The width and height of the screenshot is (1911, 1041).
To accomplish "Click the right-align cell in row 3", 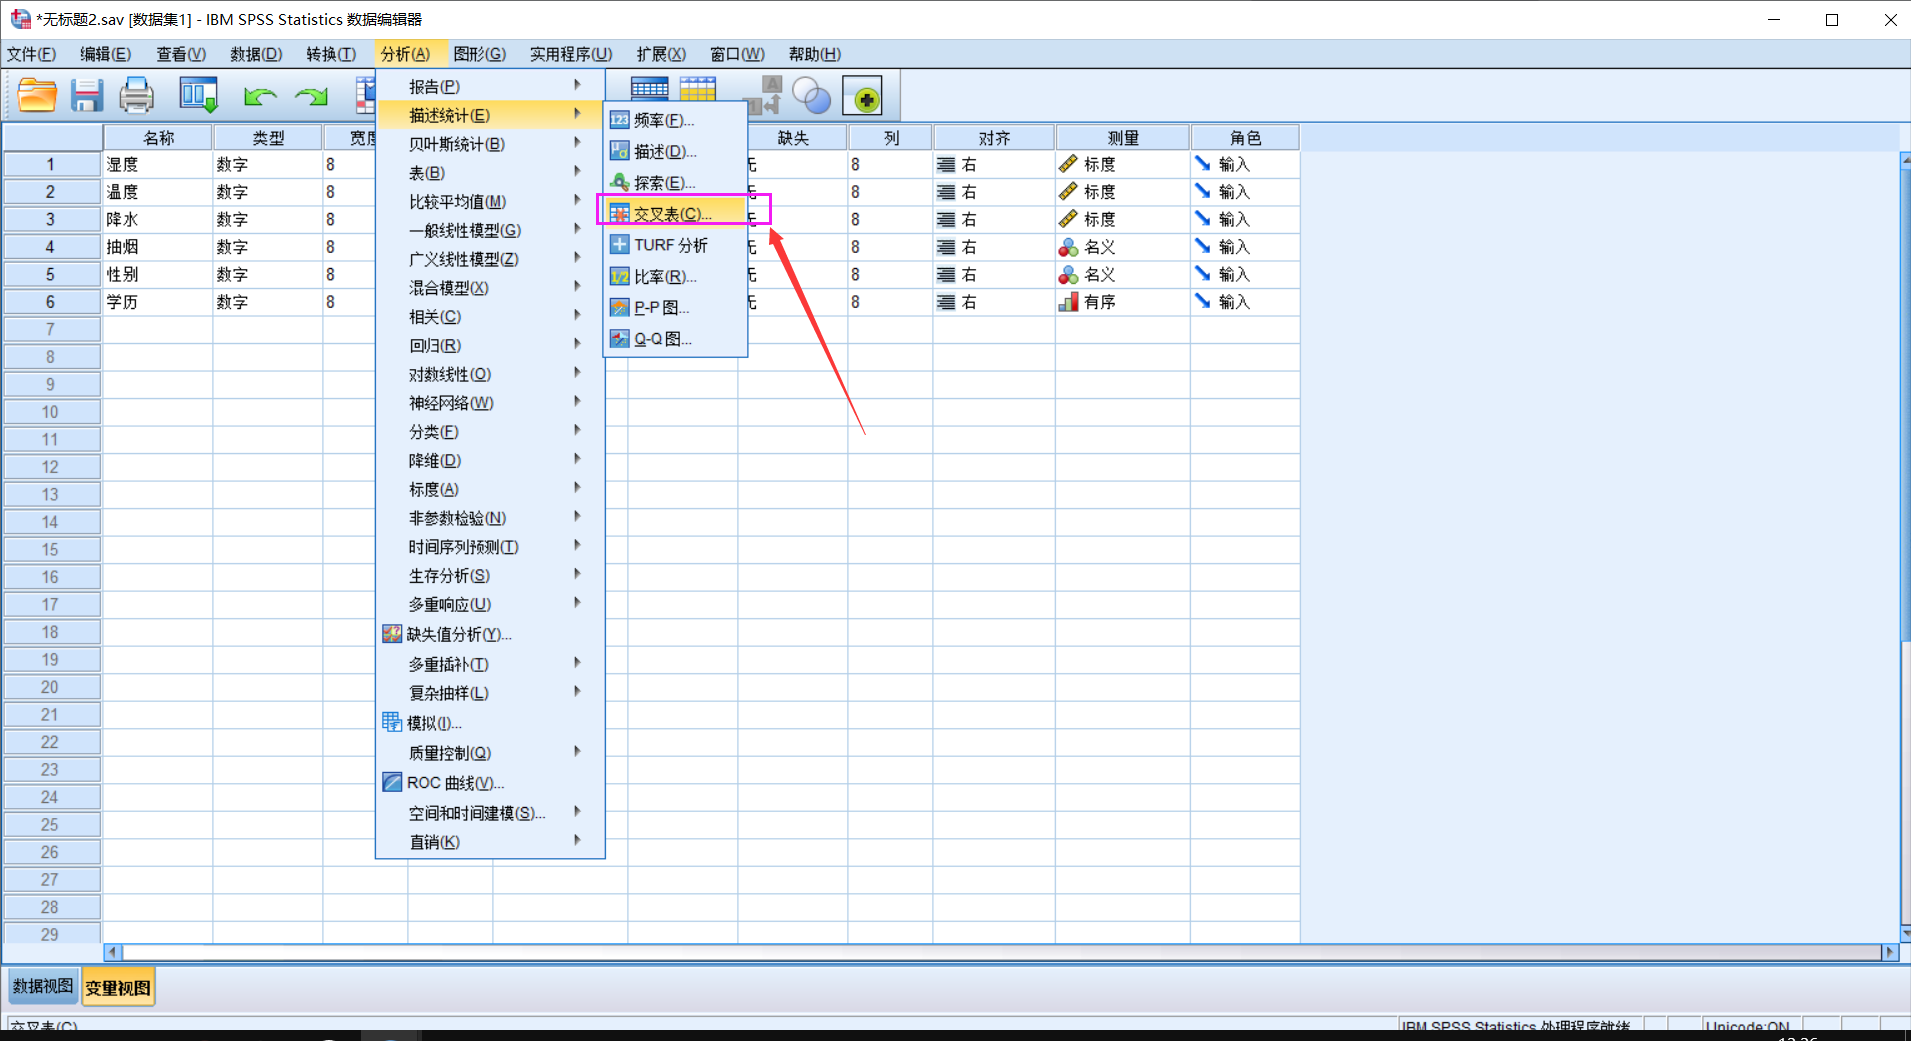I will point(993,219).
